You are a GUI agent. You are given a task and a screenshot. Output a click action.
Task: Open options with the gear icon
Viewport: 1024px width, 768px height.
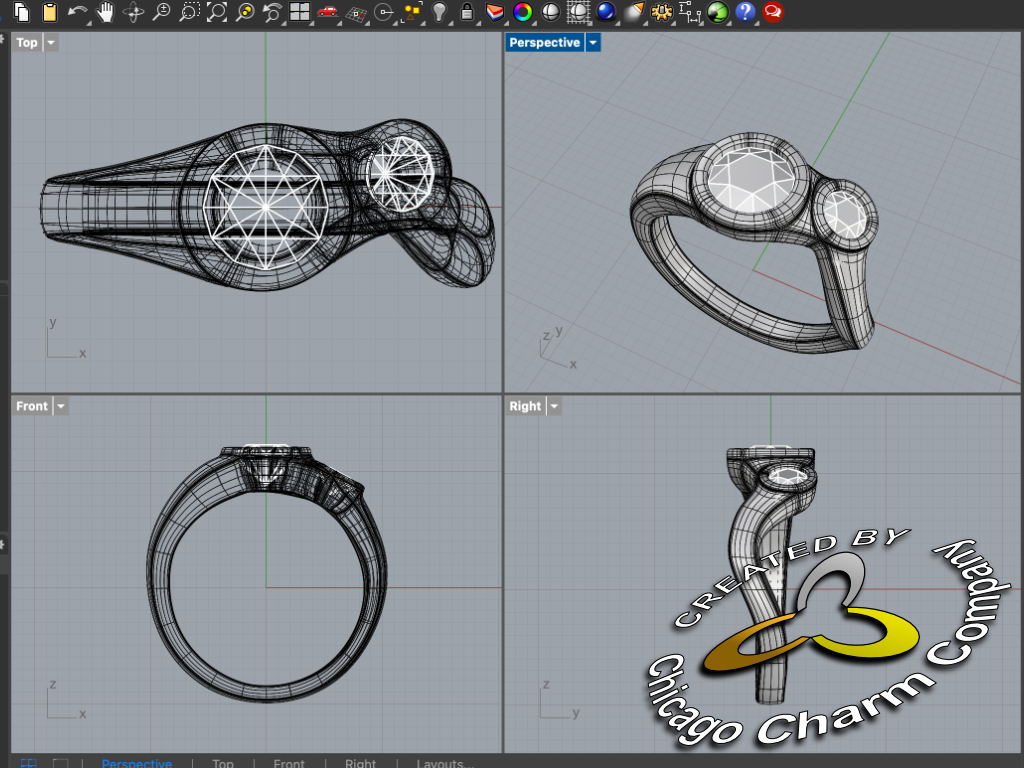point(660,12)
